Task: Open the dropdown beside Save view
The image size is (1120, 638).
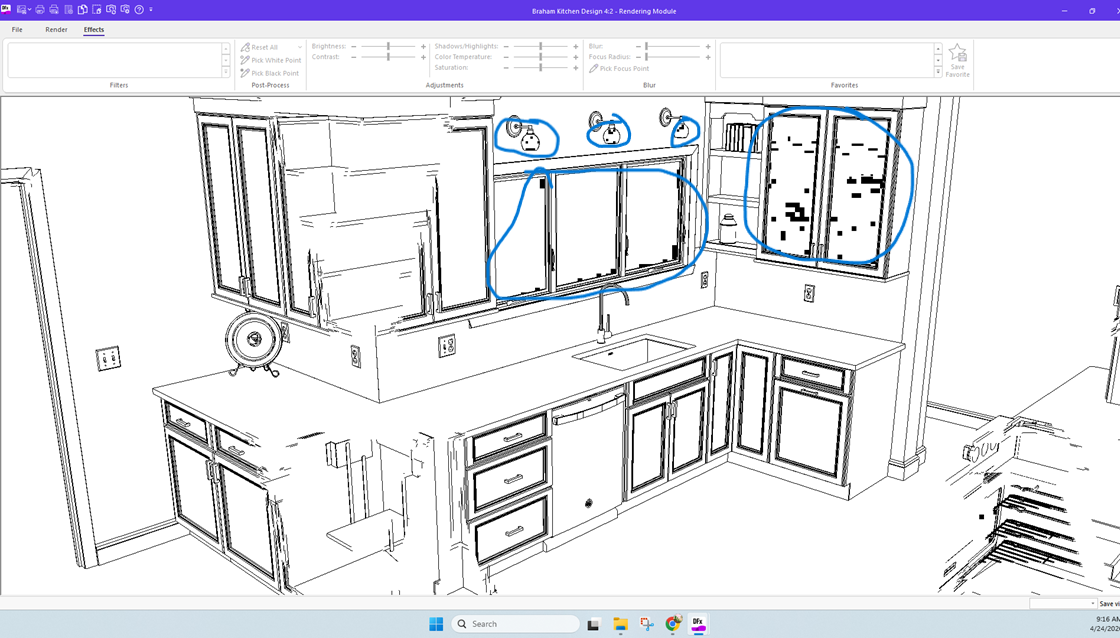Action: 1092,604
